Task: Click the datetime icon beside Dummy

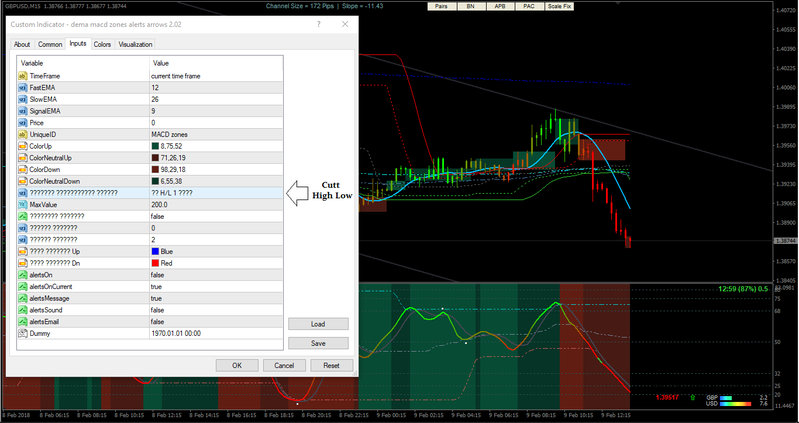Action: (22, 334)
